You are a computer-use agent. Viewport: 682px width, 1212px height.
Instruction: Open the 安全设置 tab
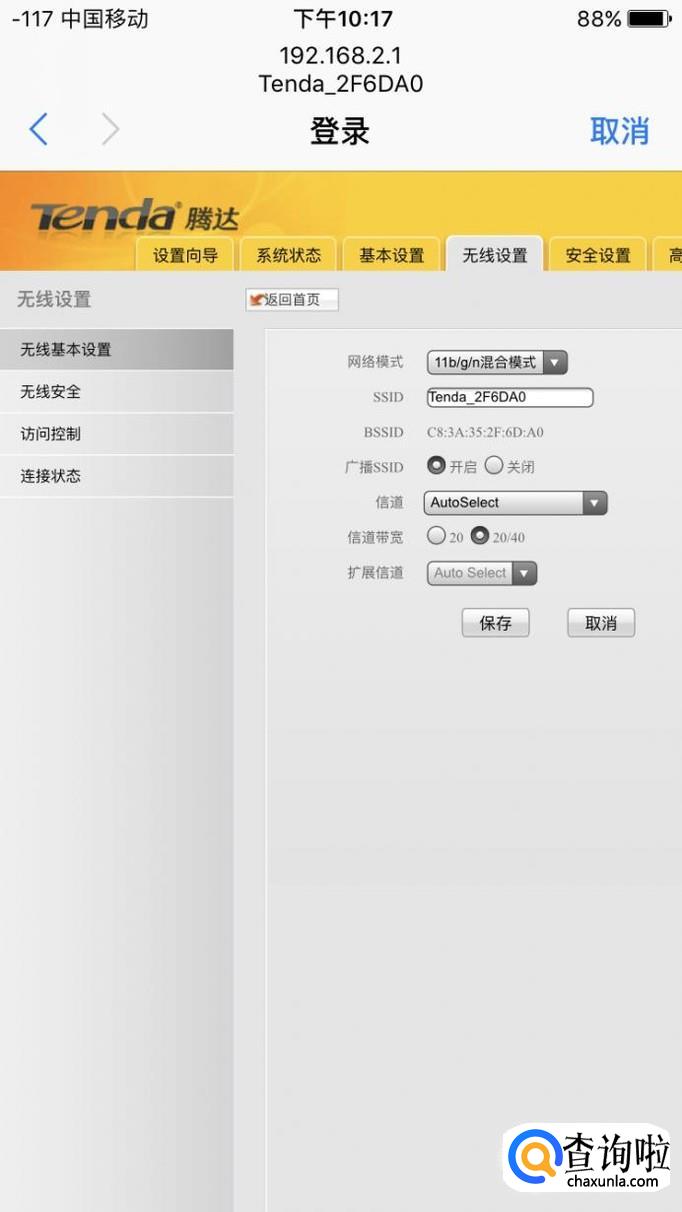click(x=598, y=255)
